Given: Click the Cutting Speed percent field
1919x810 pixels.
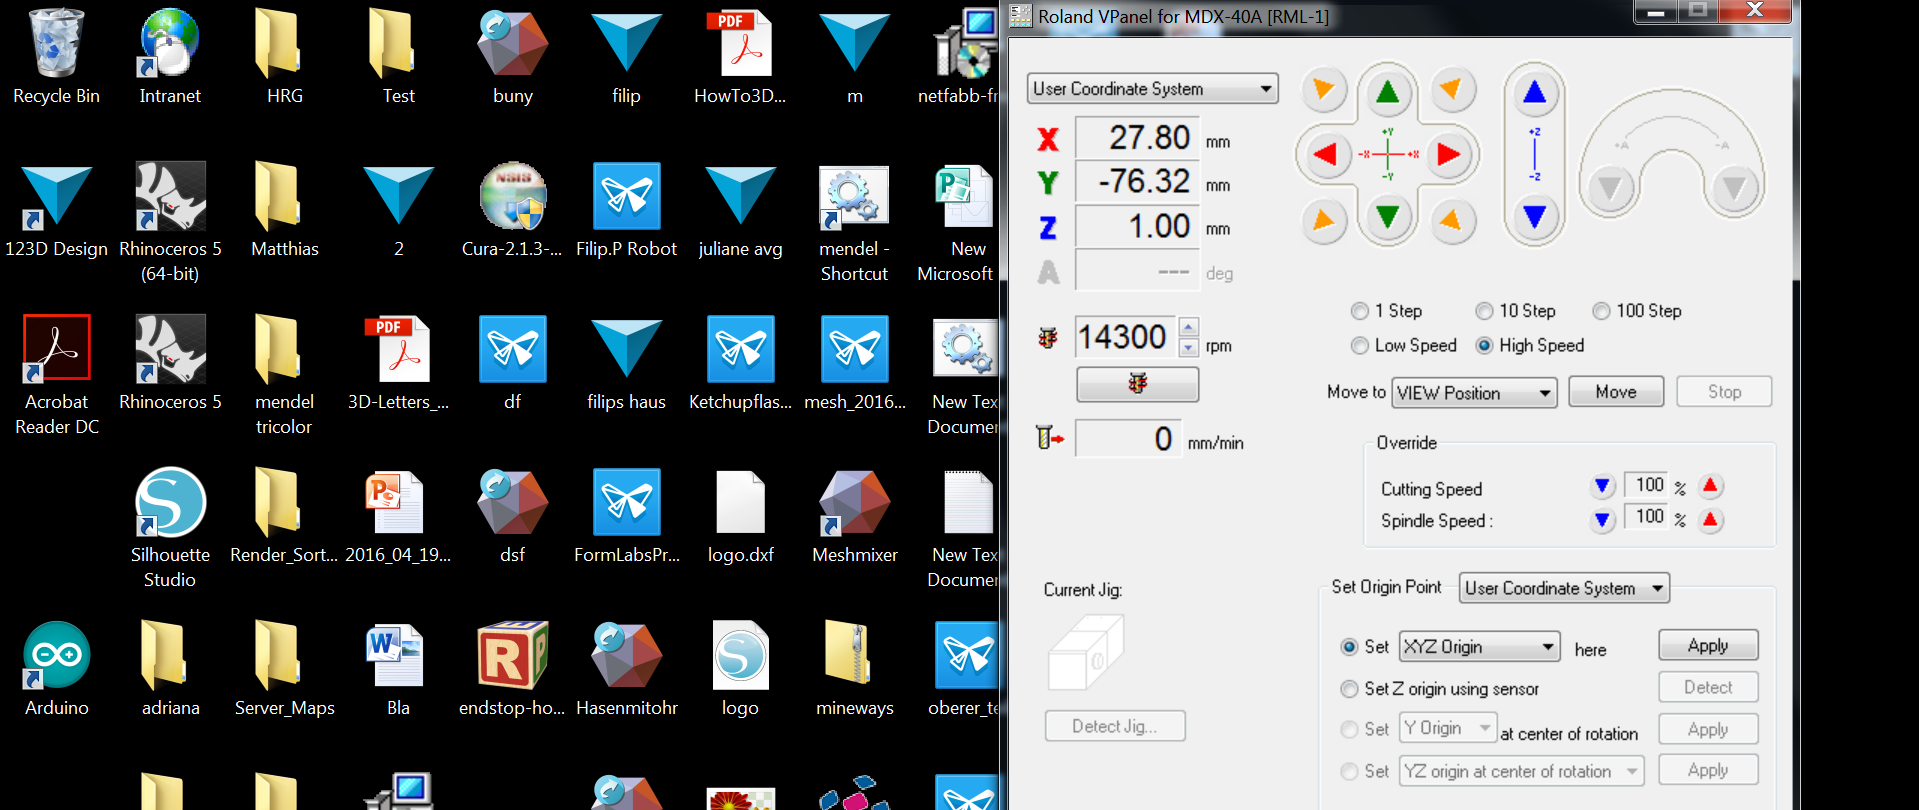Looking at the screenshot, I should click(x=1647, y=485).
